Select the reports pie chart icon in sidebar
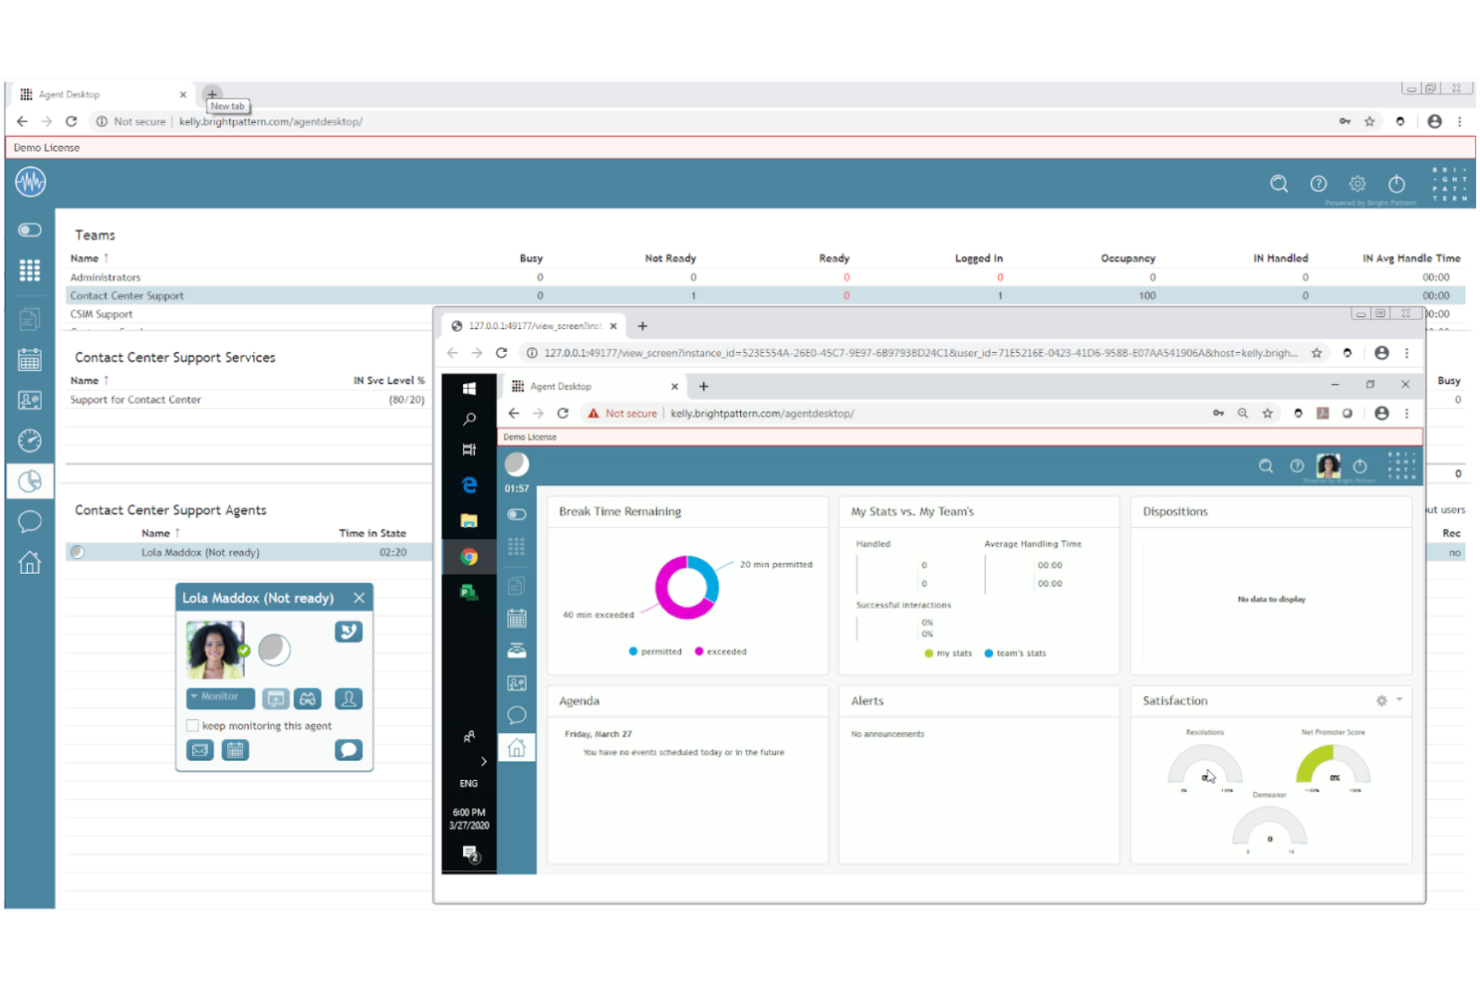This screenshot has width=1480, height=987. tap(30, 480)
